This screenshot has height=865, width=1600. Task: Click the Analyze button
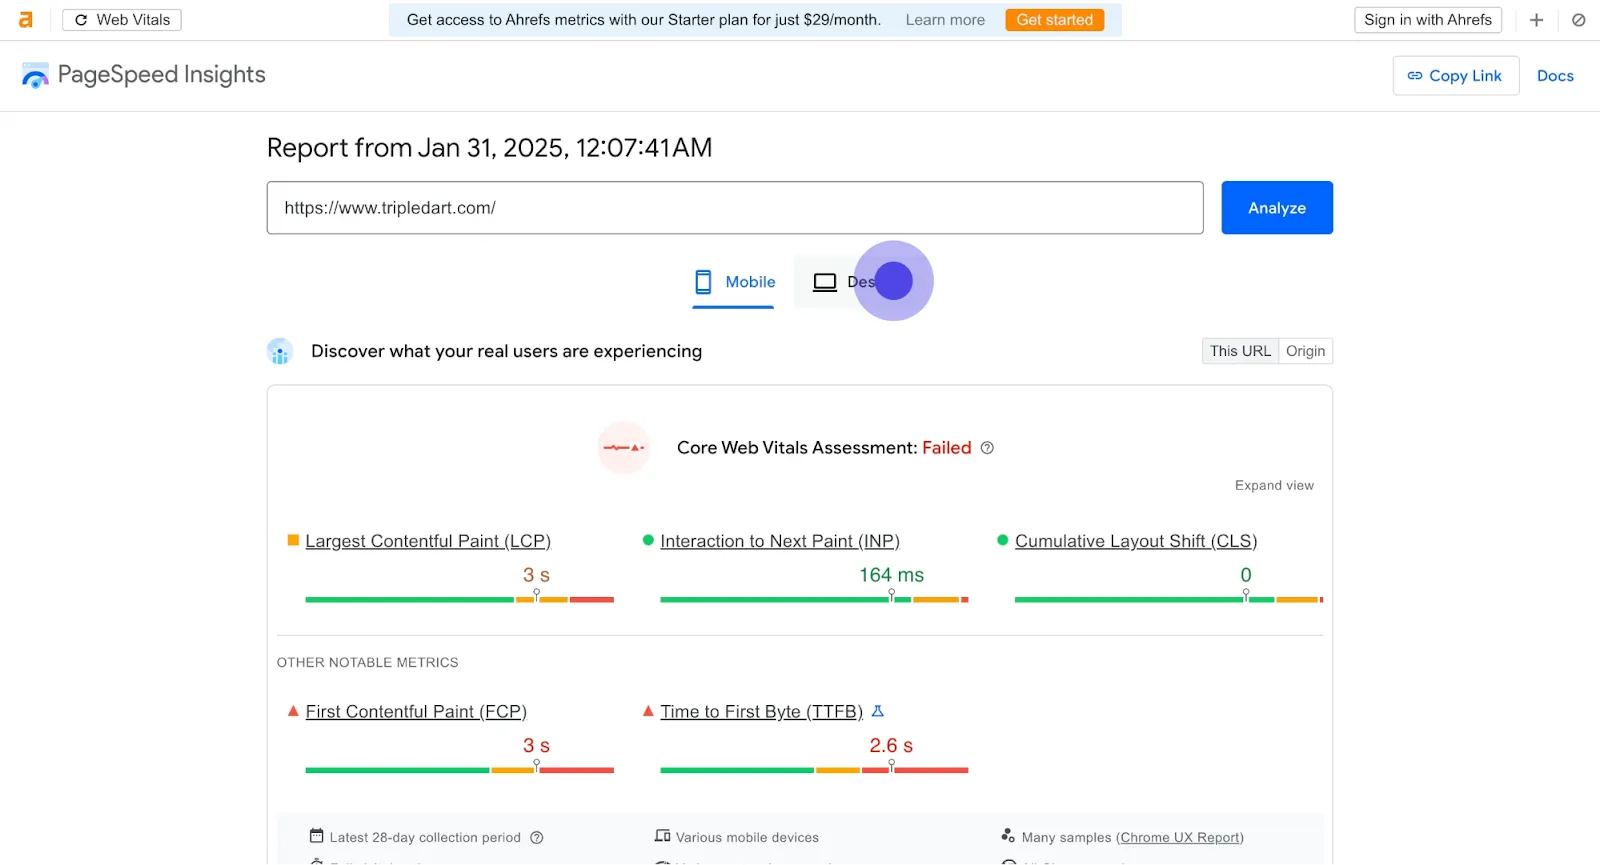pyautogui.click(x=1277, y=208)
